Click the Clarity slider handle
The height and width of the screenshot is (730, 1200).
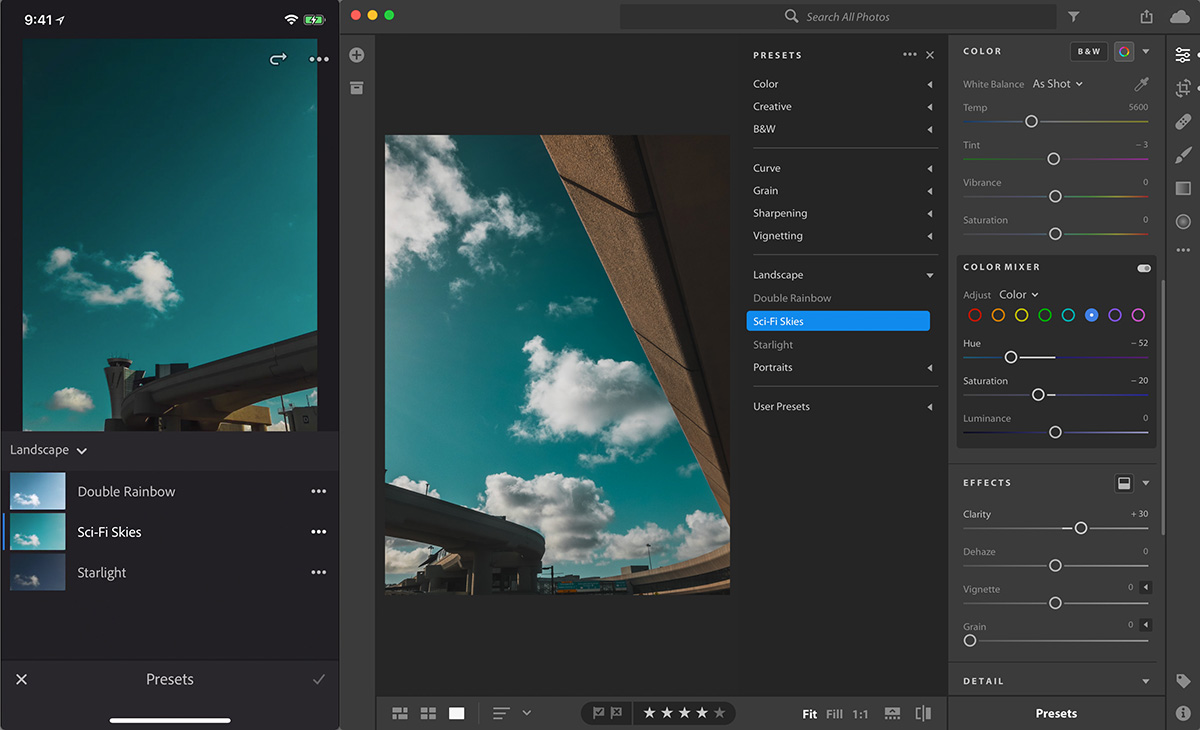1080,528
